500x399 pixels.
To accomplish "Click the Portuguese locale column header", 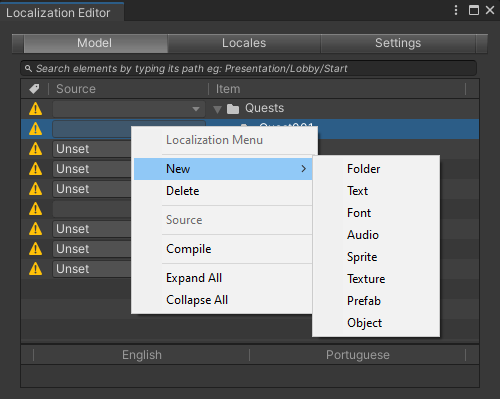I will click(x=358, y=355).
